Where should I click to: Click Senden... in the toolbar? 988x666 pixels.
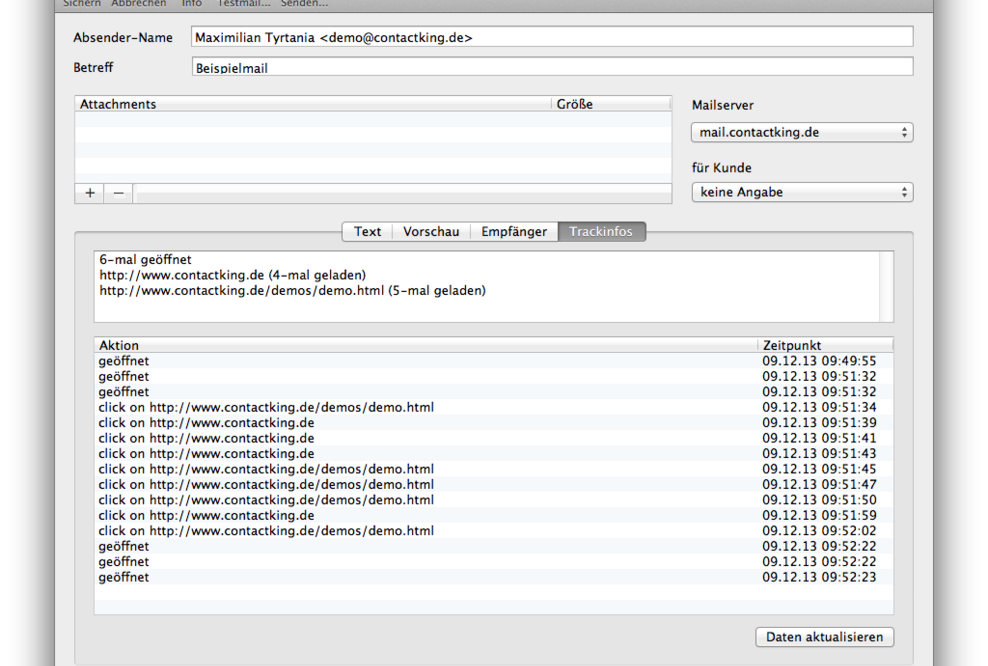point(304,4)
